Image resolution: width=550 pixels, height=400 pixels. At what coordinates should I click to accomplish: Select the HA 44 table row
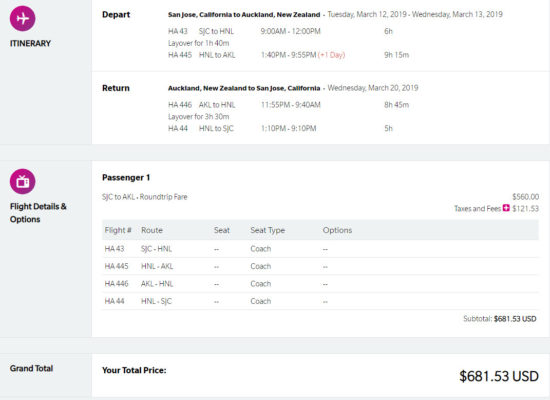[320, 301]
